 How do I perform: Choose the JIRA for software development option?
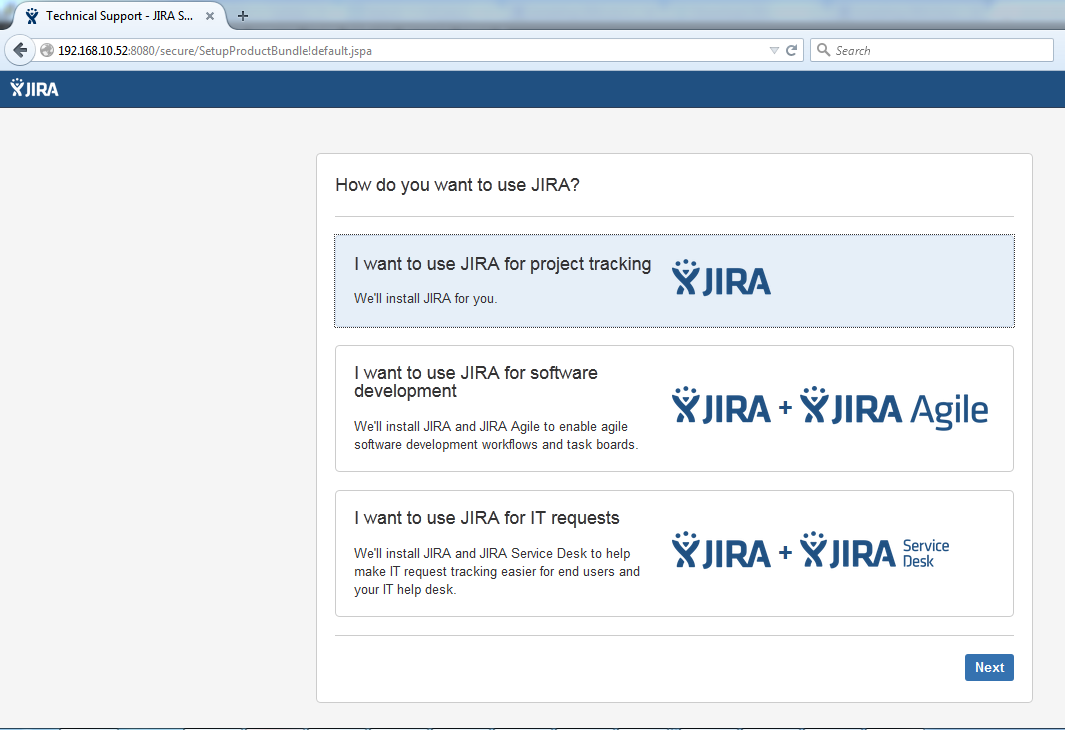click(x=674, y=408)
